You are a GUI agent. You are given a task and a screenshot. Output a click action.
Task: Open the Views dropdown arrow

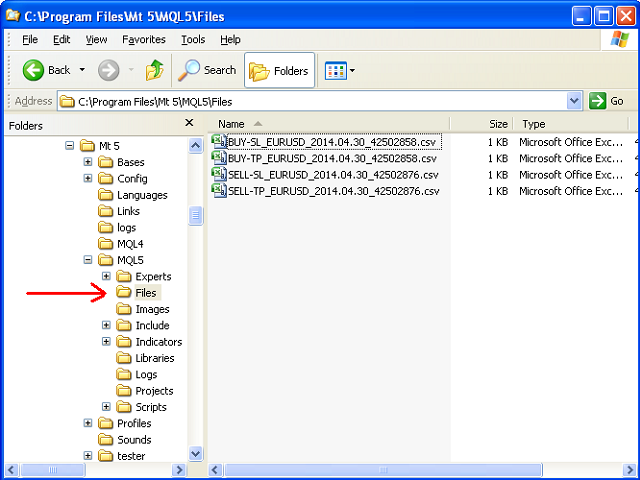click(352, 71)
